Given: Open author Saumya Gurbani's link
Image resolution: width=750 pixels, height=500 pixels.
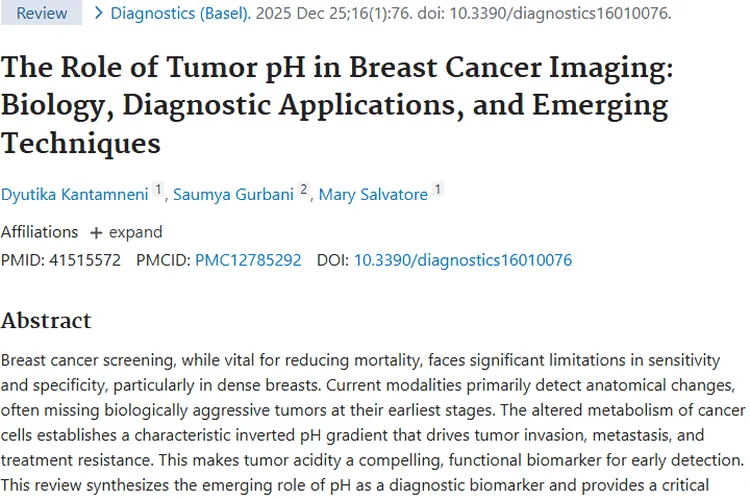Looking at the screenshot, I should coord(233,194).
